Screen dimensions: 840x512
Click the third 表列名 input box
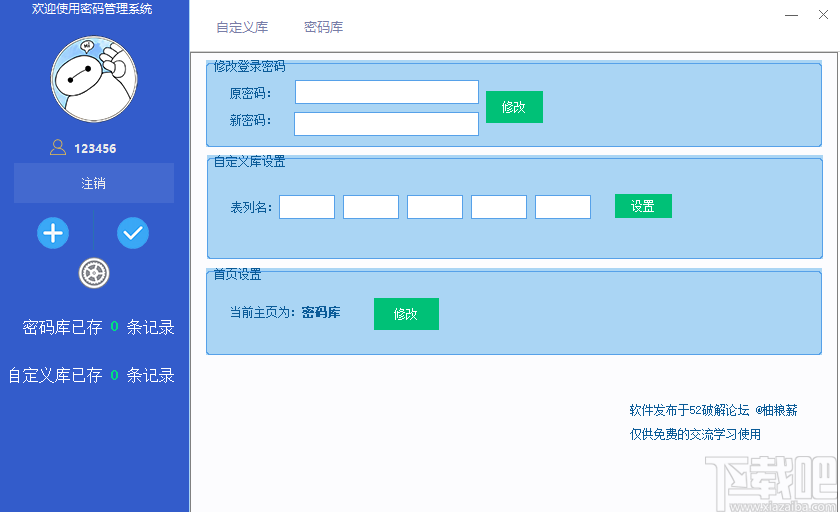[x=435, y=207]
